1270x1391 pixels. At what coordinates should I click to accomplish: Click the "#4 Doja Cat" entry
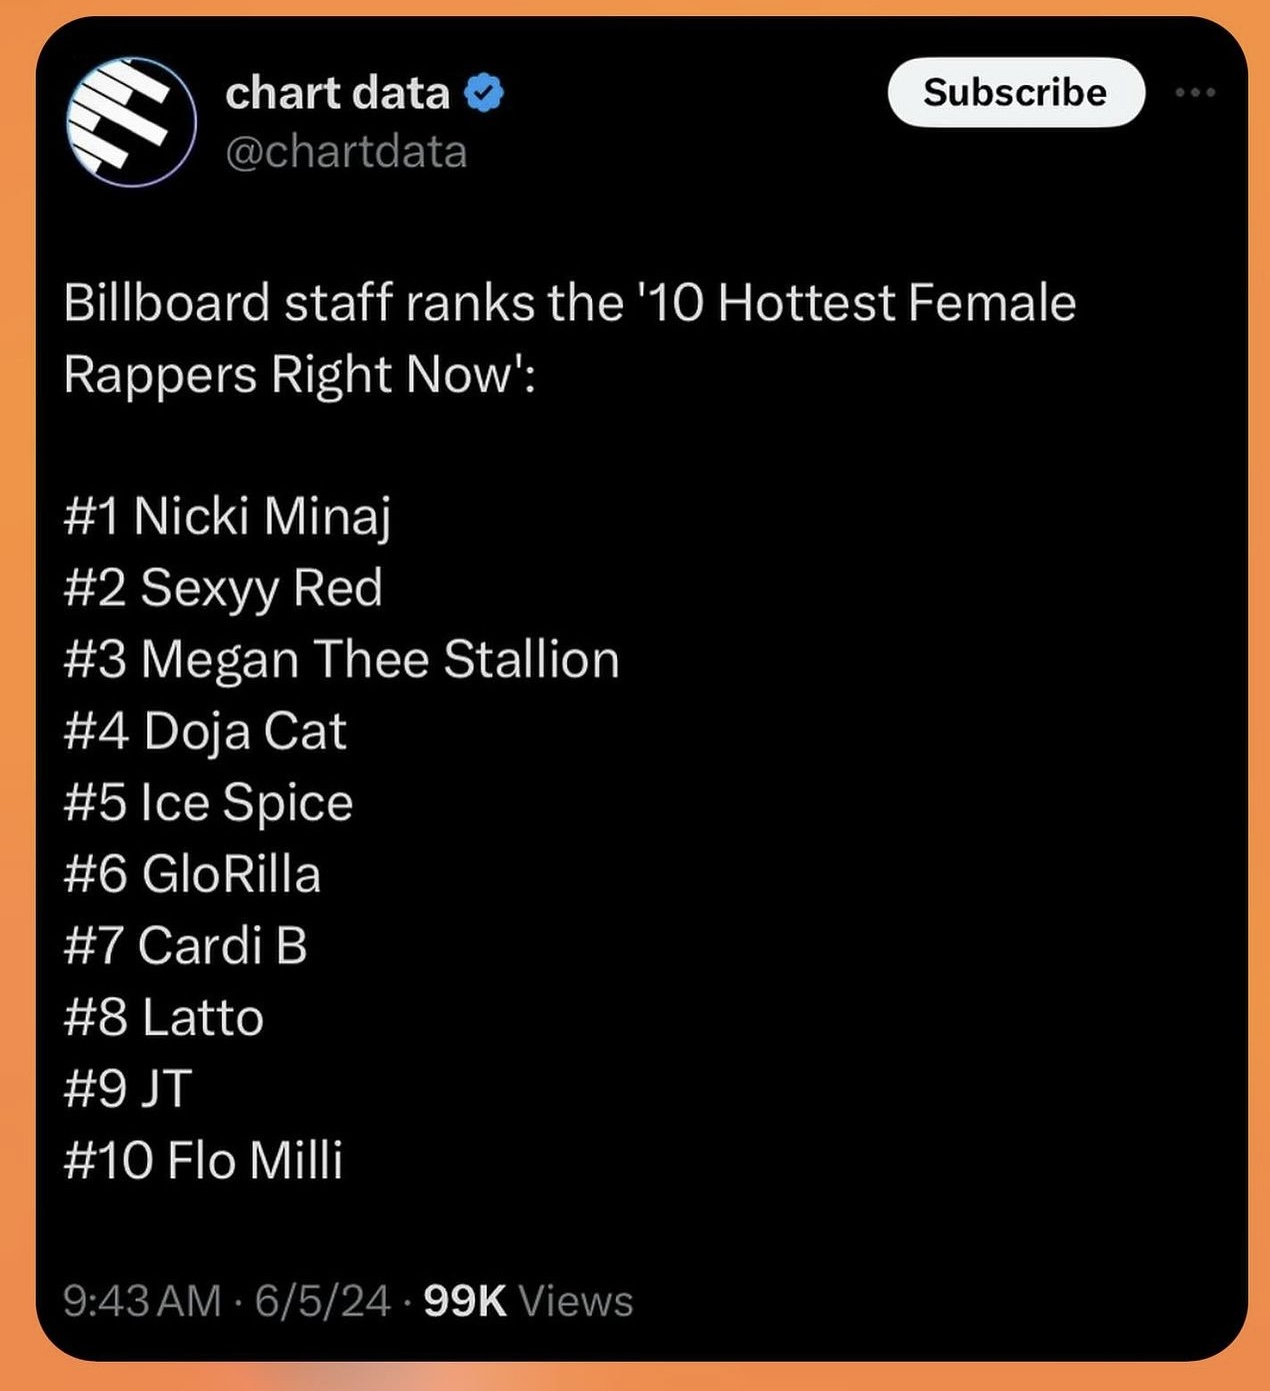pyautogui.click(x=205, y=731)
